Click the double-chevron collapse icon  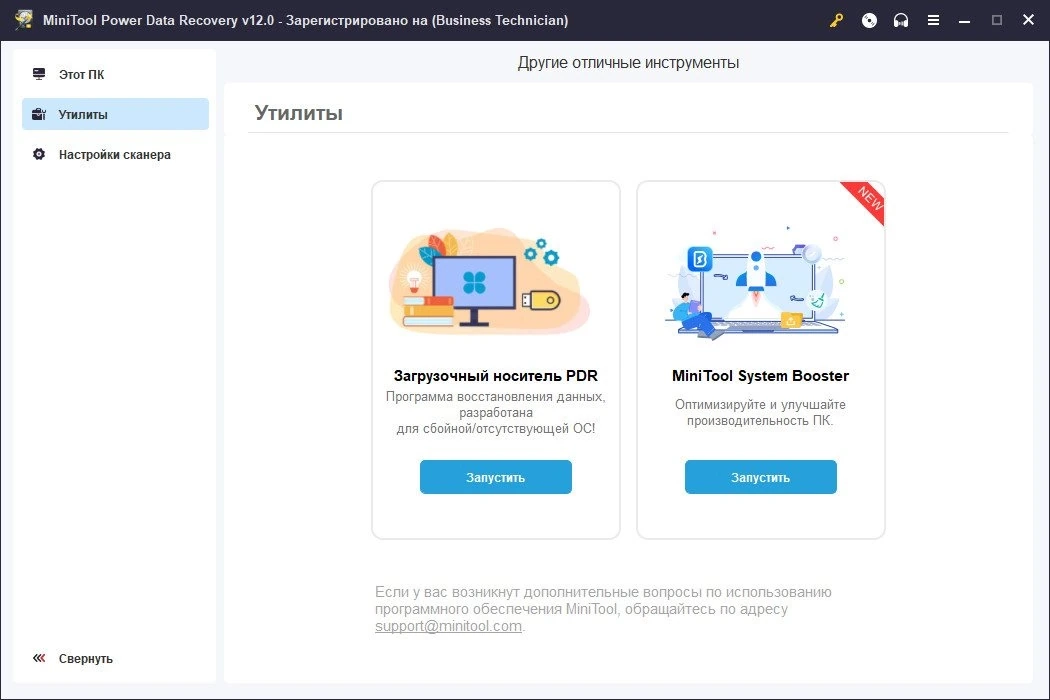(40, 658)
